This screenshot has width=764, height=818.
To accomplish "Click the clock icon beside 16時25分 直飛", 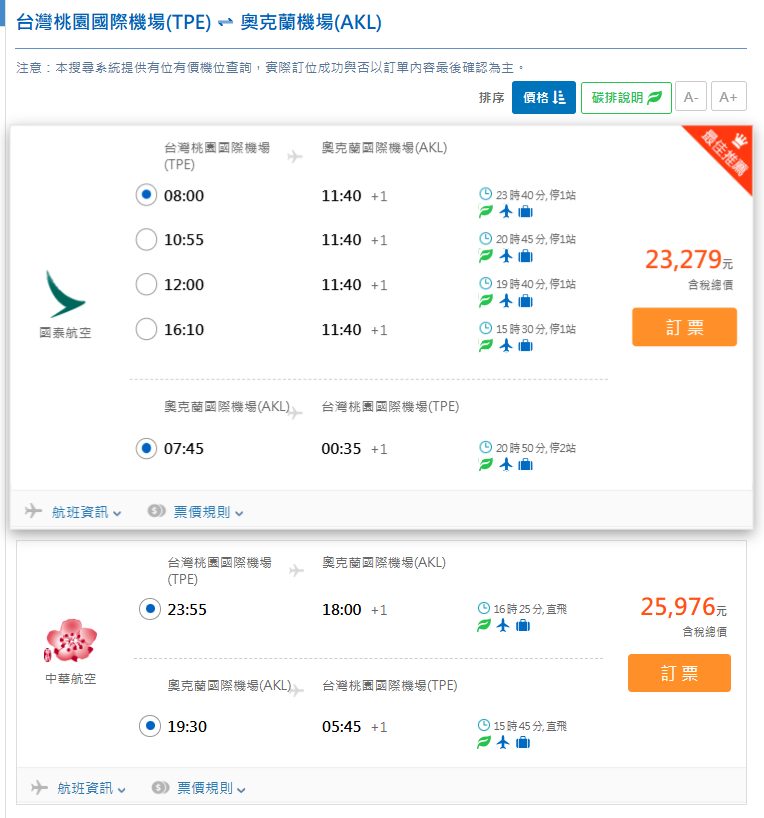I will click(484, 608).
